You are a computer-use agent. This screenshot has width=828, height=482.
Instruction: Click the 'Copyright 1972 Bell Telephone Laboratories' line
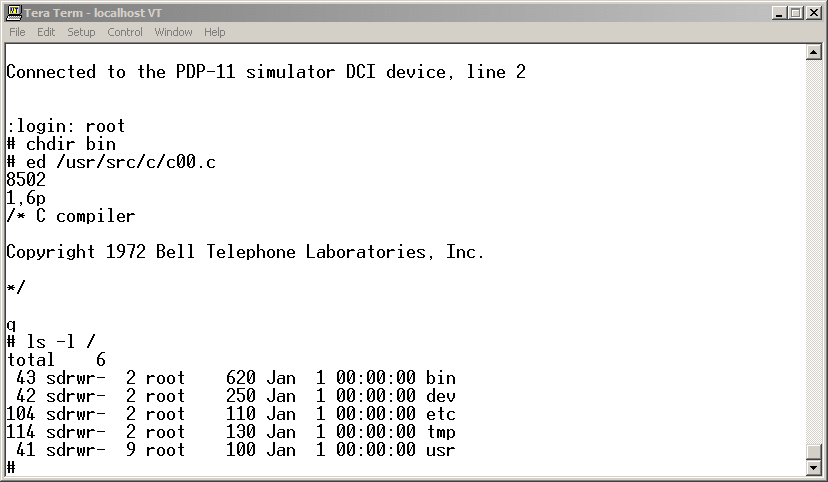246,252
